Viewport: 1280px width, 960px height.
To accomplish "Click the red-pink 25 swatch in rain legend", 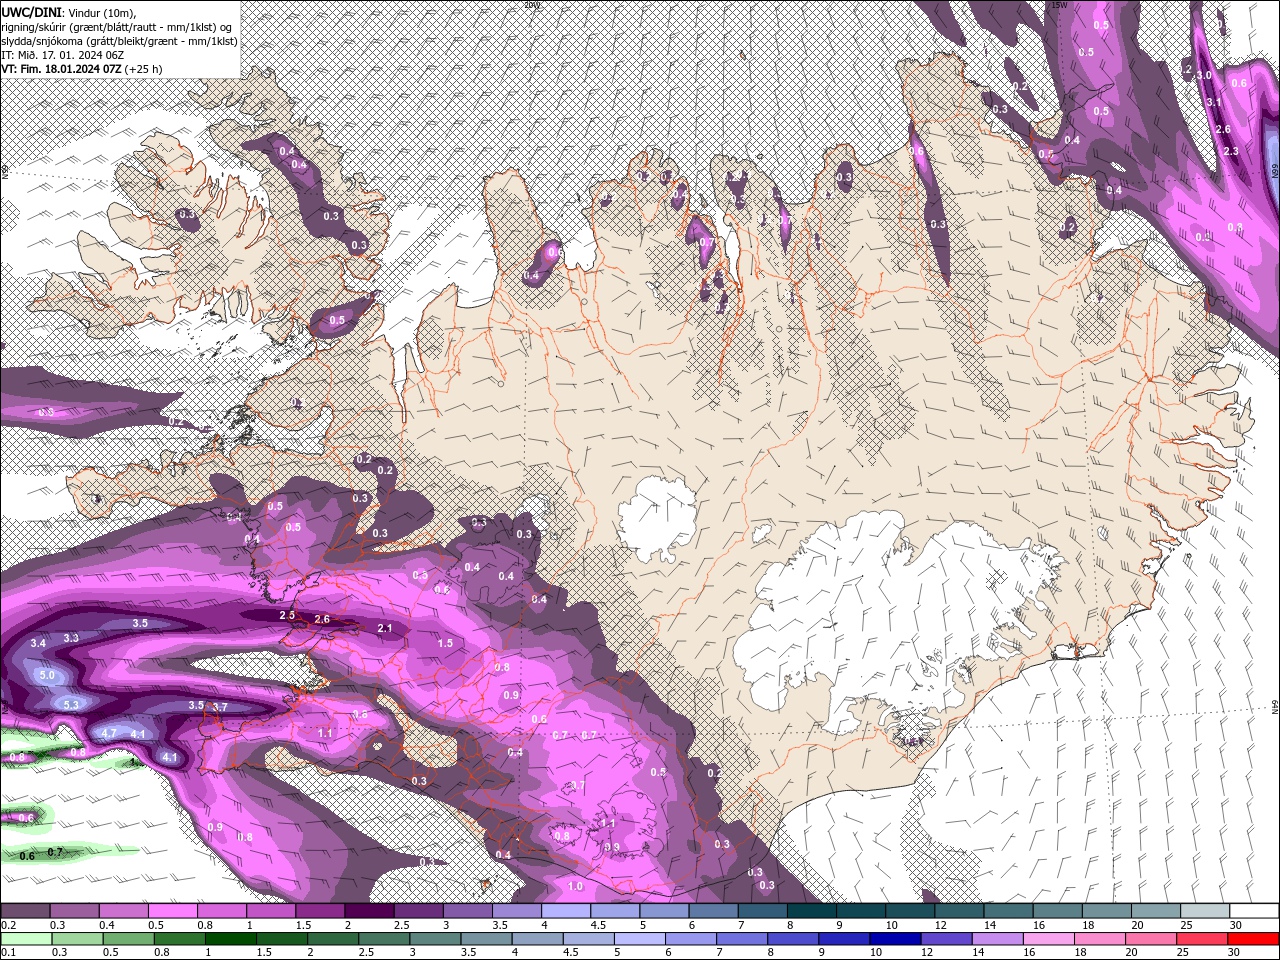I will click(x=1201, y=938).
